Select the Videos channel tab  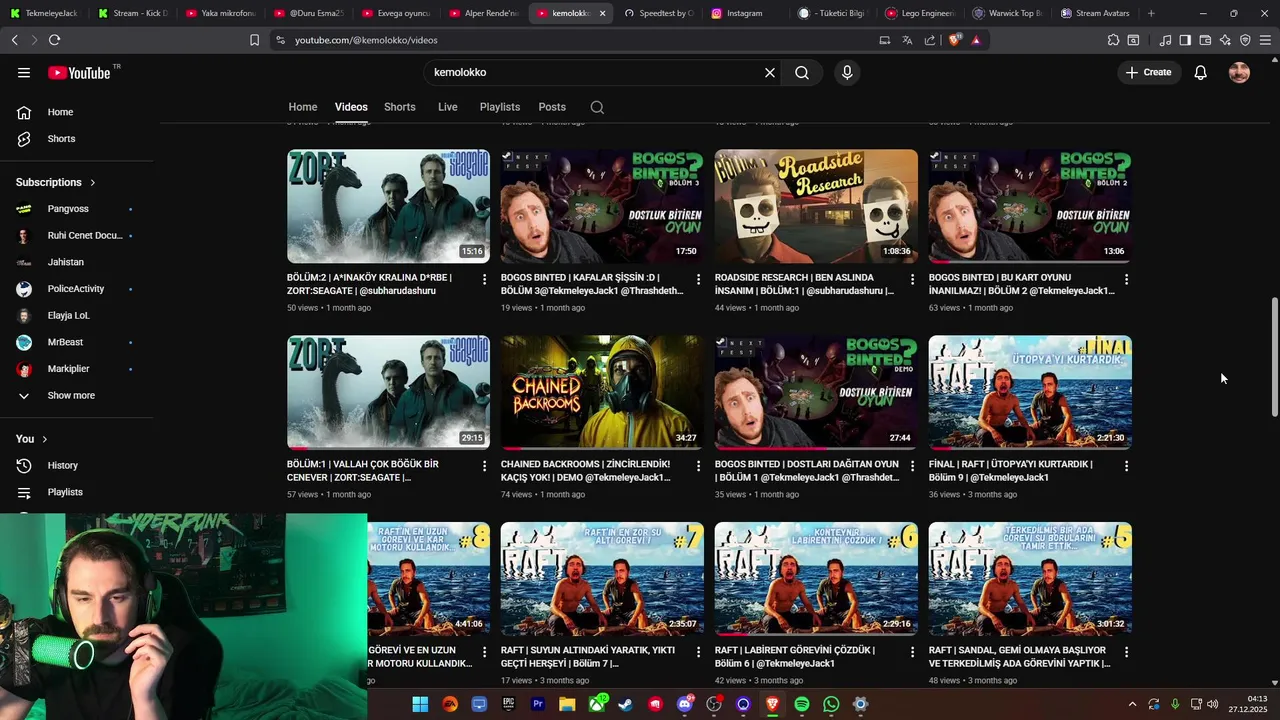pos(351,107)
